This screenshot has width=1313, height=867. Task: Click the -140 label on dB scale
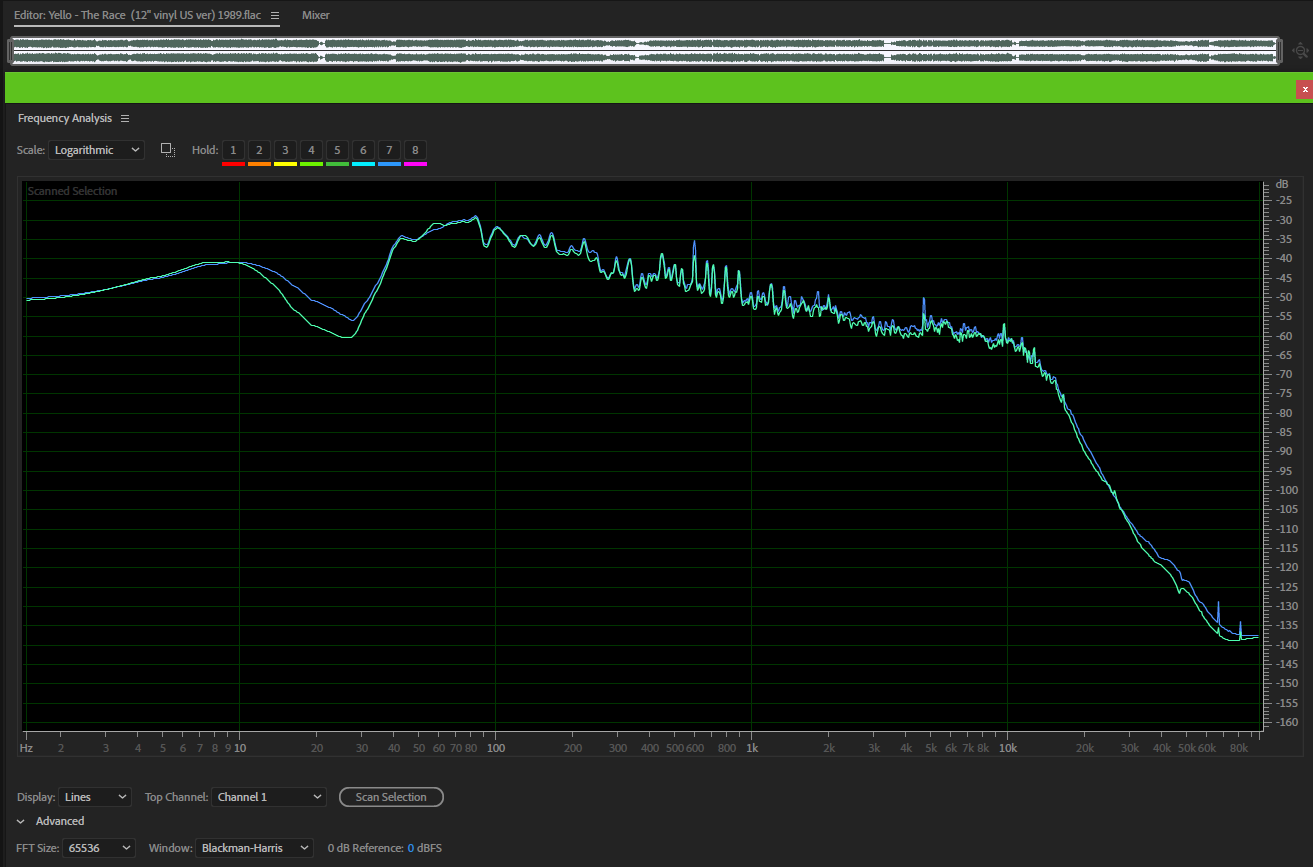point(1285,645)
